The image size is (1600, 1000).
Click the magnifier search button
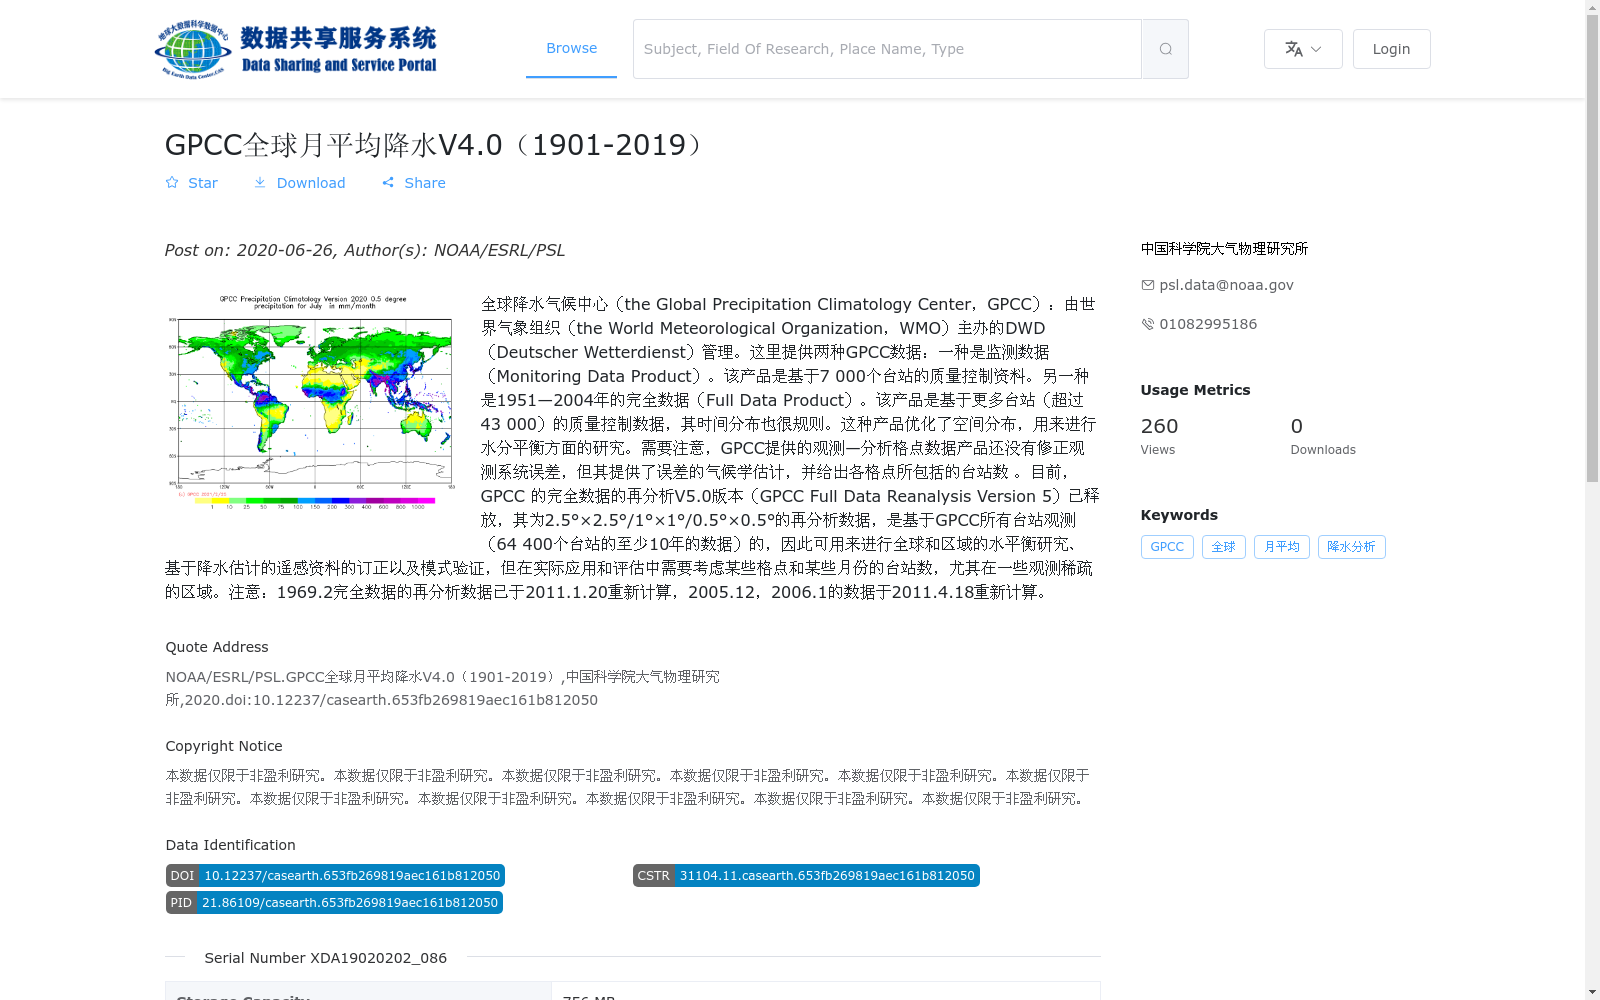[x=1165, y=49]
